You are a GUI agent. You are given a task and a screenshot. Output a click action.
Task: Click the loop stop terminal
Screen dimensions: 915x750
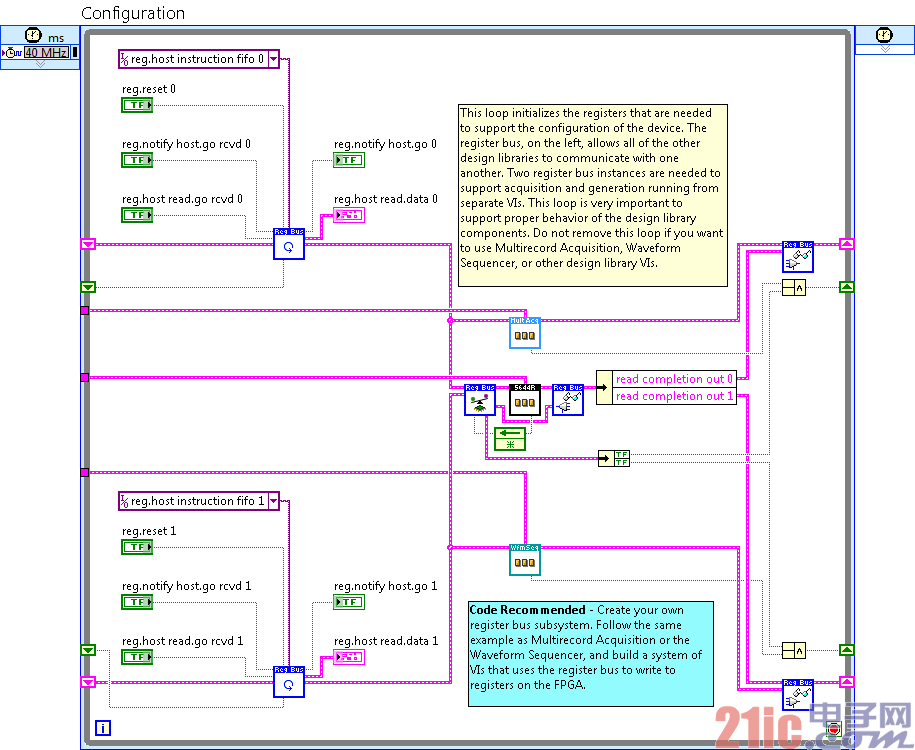pyautogui.click(x=834, y=730)
